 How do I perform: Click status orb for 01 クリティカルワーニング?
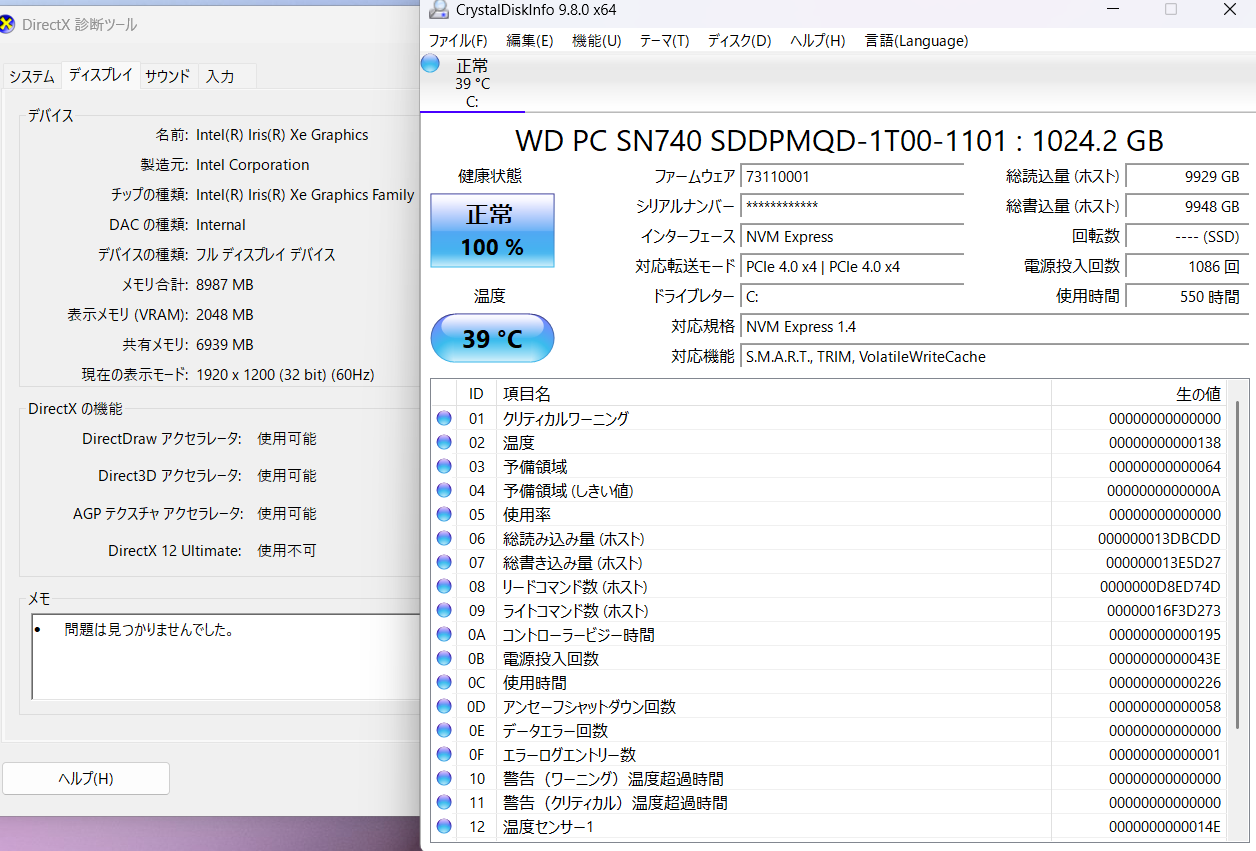(x=444, y=419)
